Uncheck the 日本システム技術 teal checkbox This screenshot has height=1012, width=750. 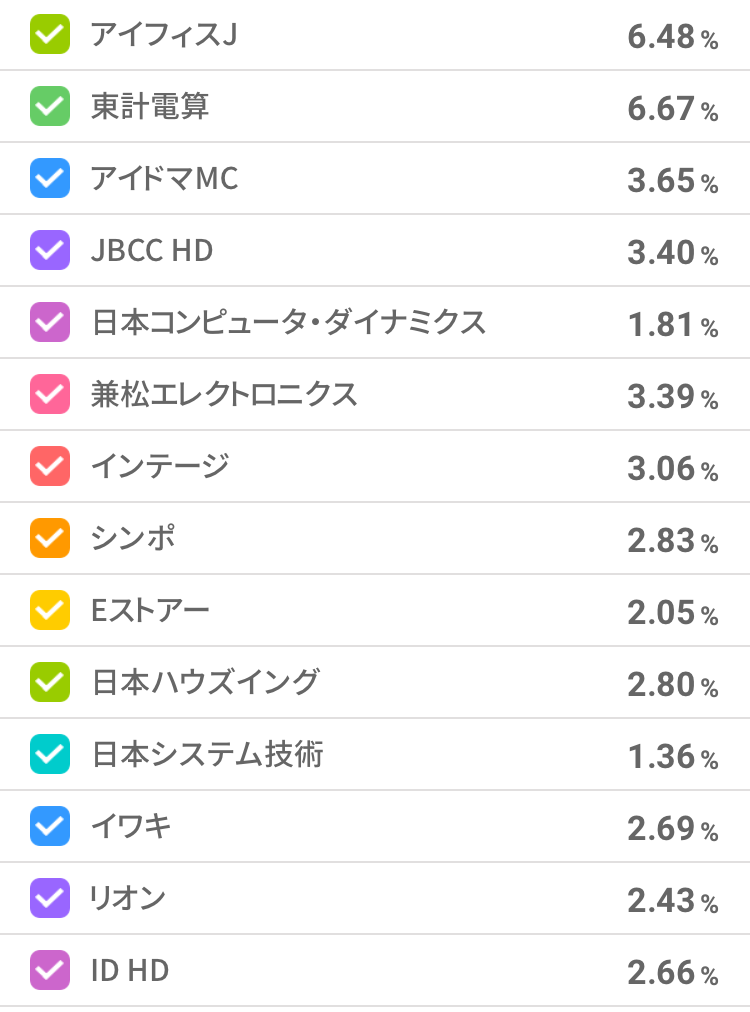[x=50, y=754]
